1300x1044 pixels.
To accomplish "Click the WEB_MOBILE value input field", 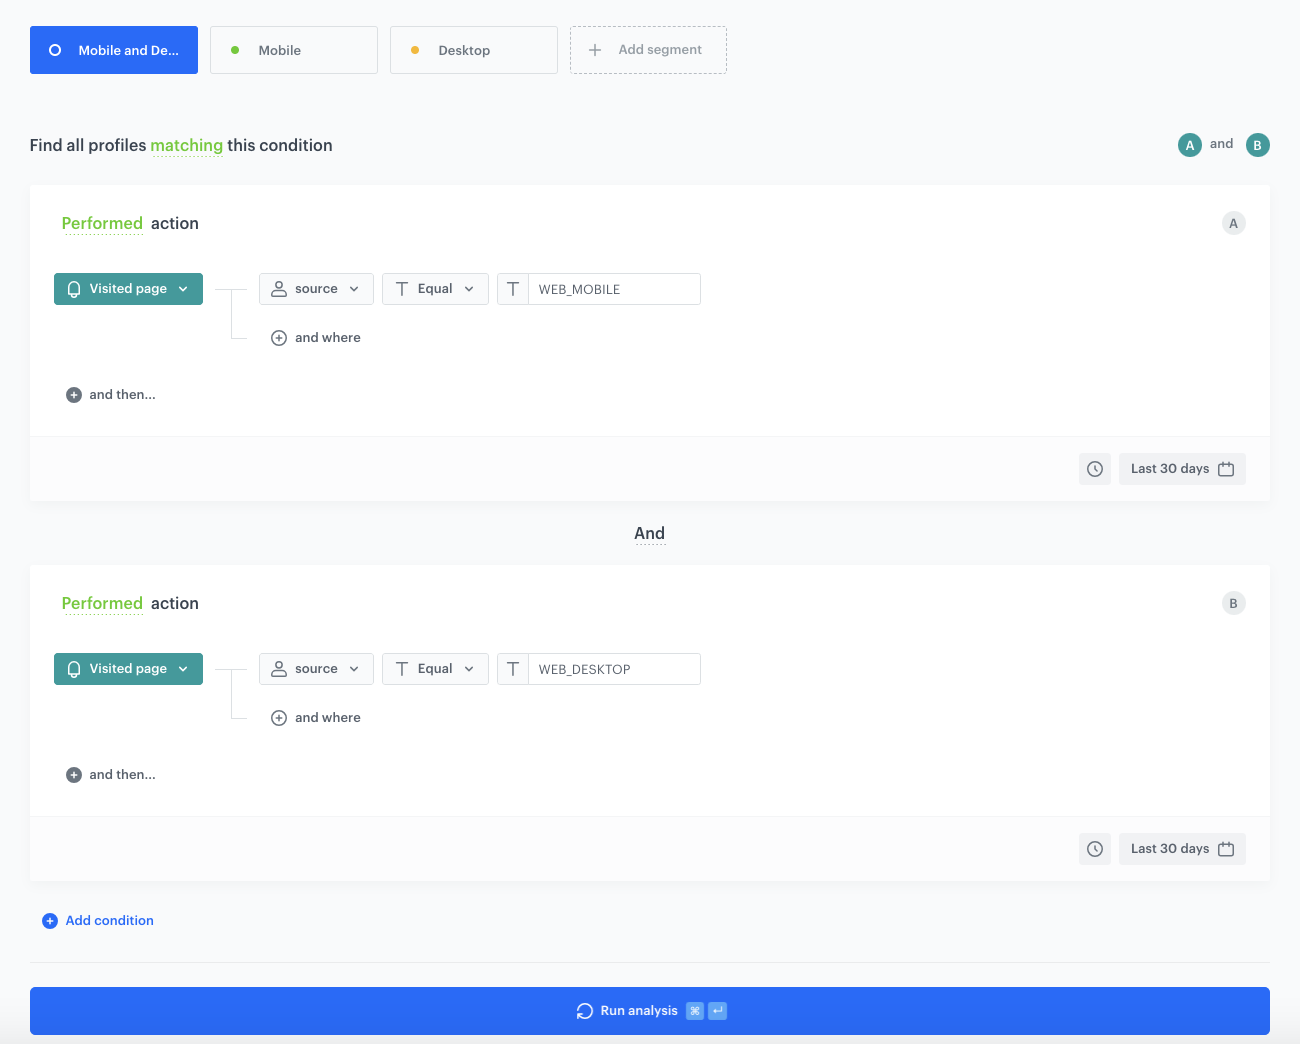I will click(613, 289).
